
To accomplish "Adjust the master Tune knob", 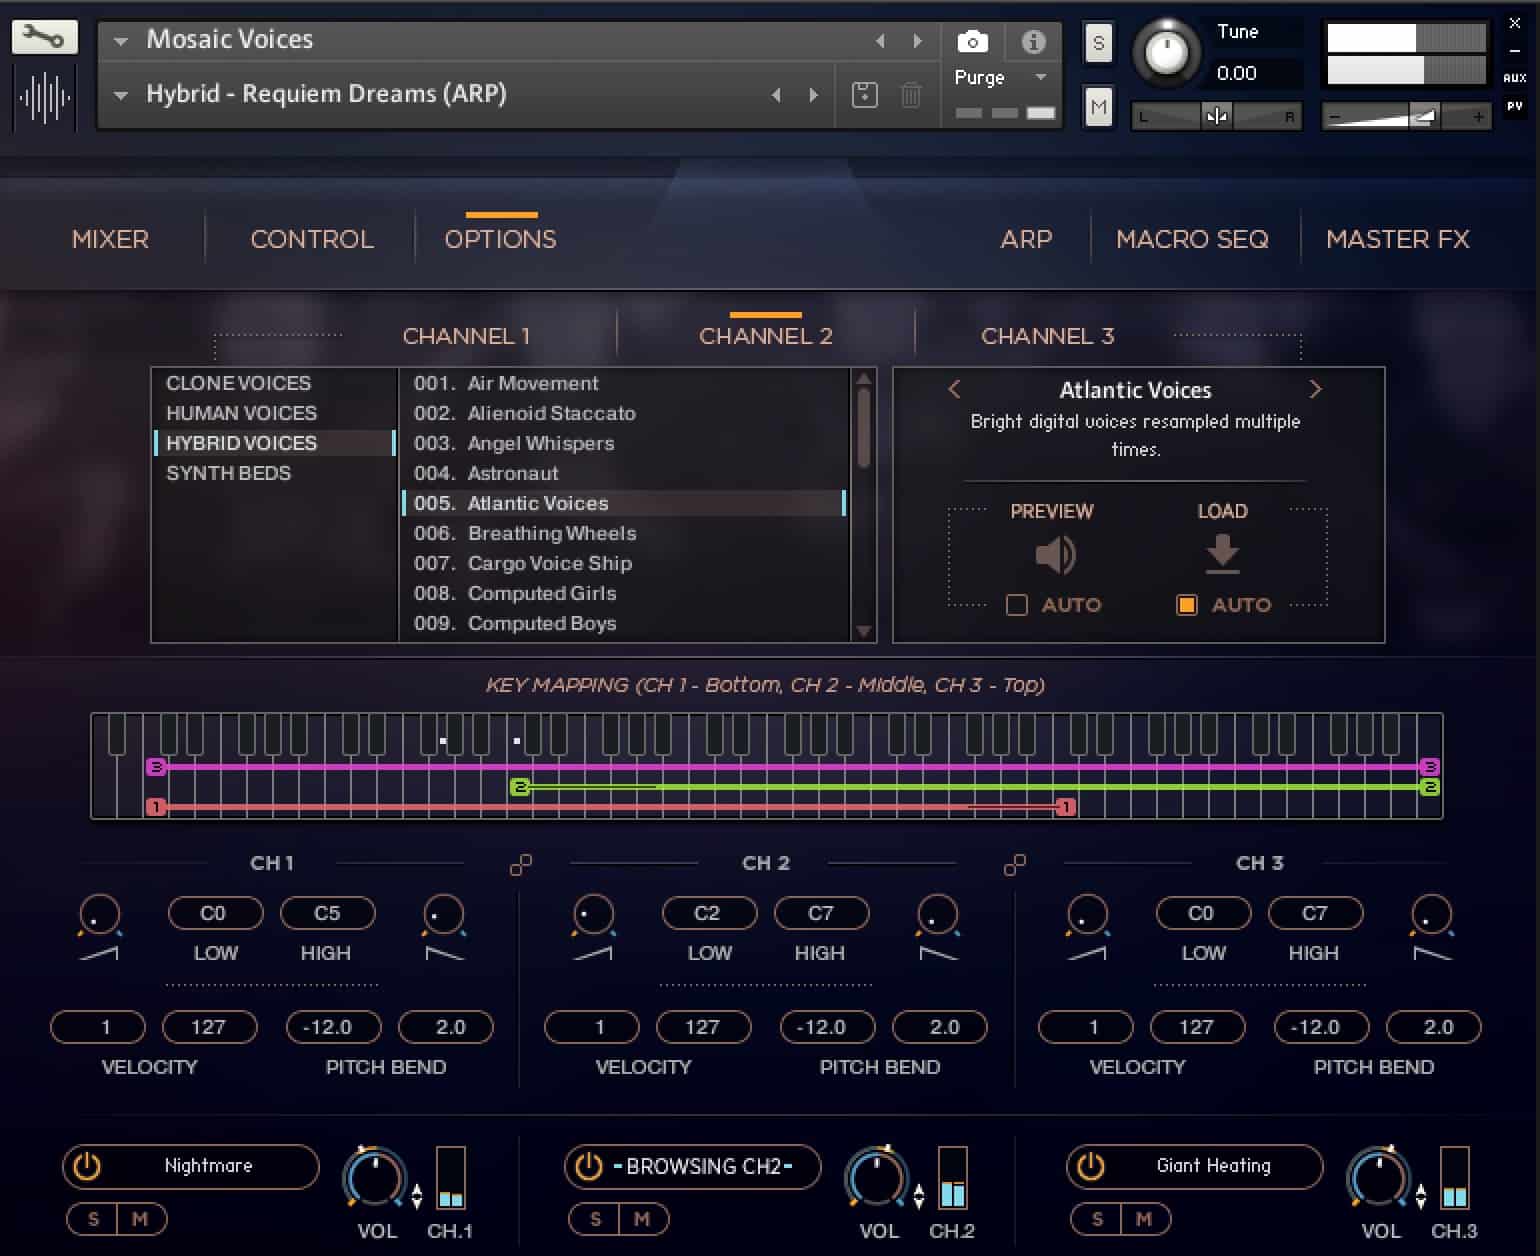I will pos(1166,53).
